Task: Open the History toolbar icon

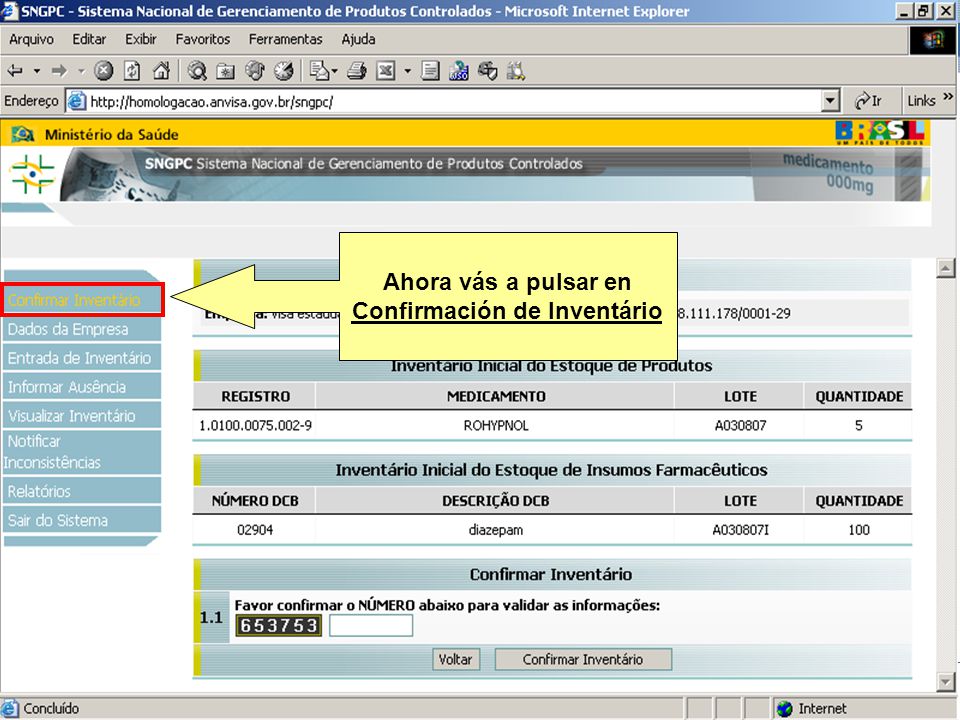Action: tap(283, 71)
